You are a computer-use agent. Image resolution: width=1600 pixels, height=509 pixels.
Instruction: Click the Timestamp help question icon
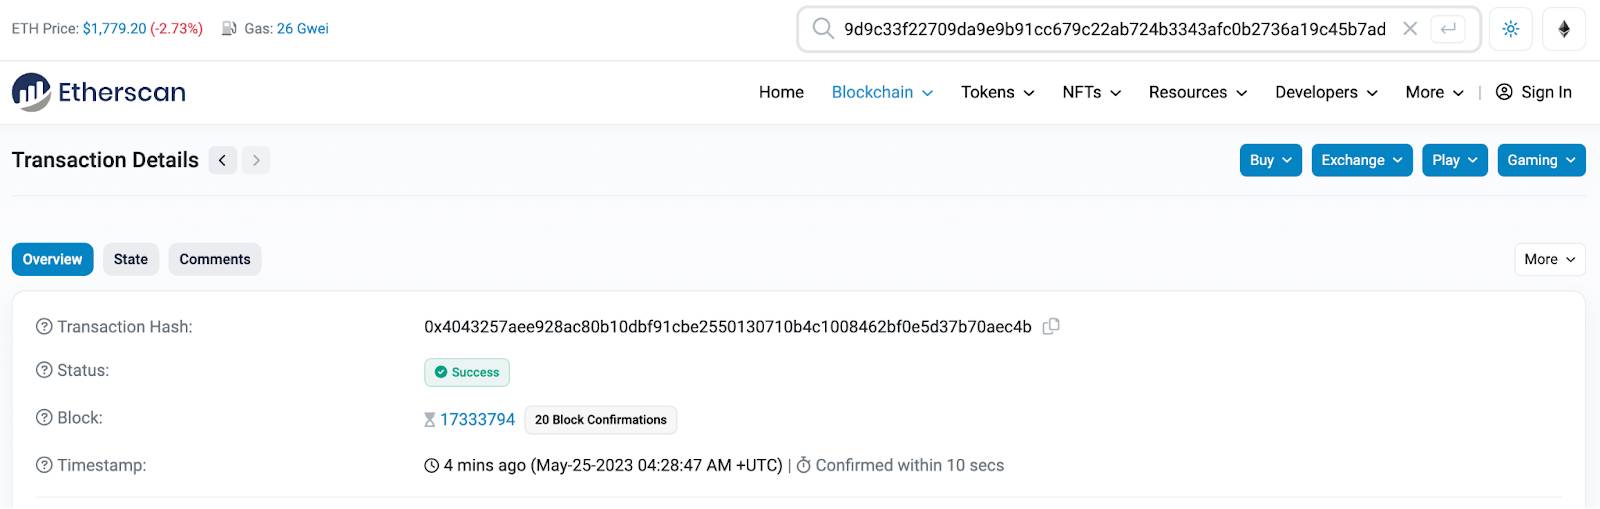[44, 465]
